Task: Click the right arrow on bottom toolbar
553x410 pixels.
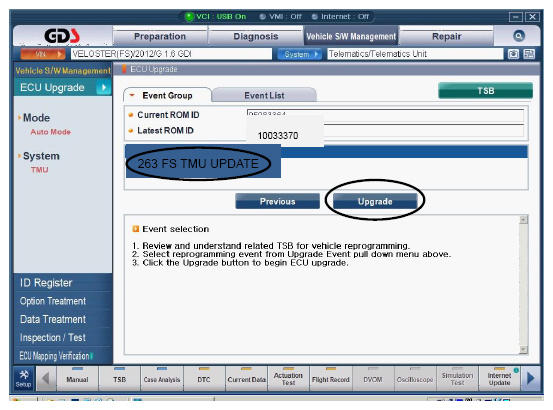Action: [530, 379]
